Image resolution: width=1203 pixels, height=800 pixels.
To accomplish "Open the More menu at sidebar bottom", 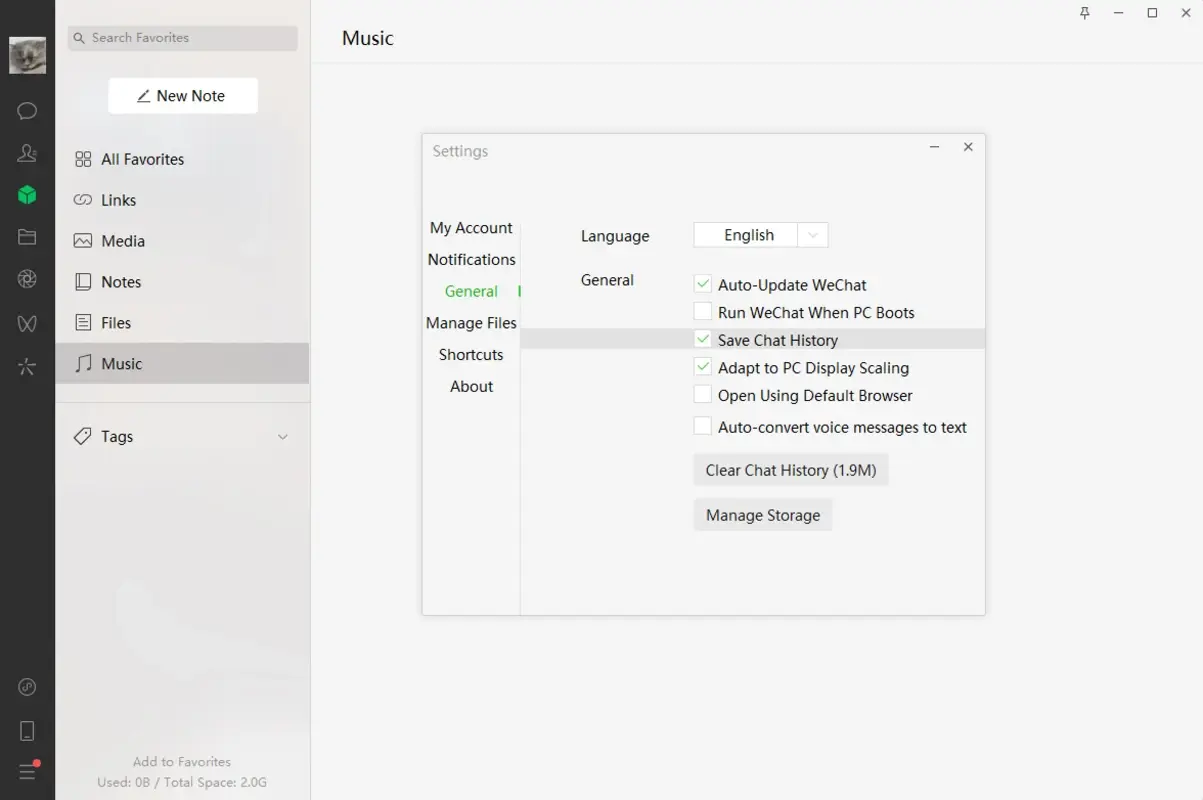I will click(x=26, y=770).
